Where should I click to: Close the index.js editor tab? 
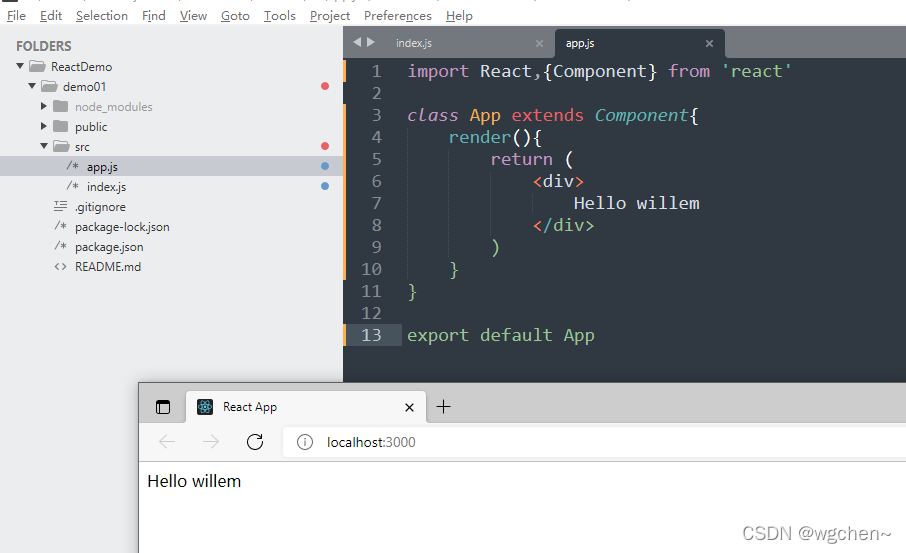tap(539, 43)
